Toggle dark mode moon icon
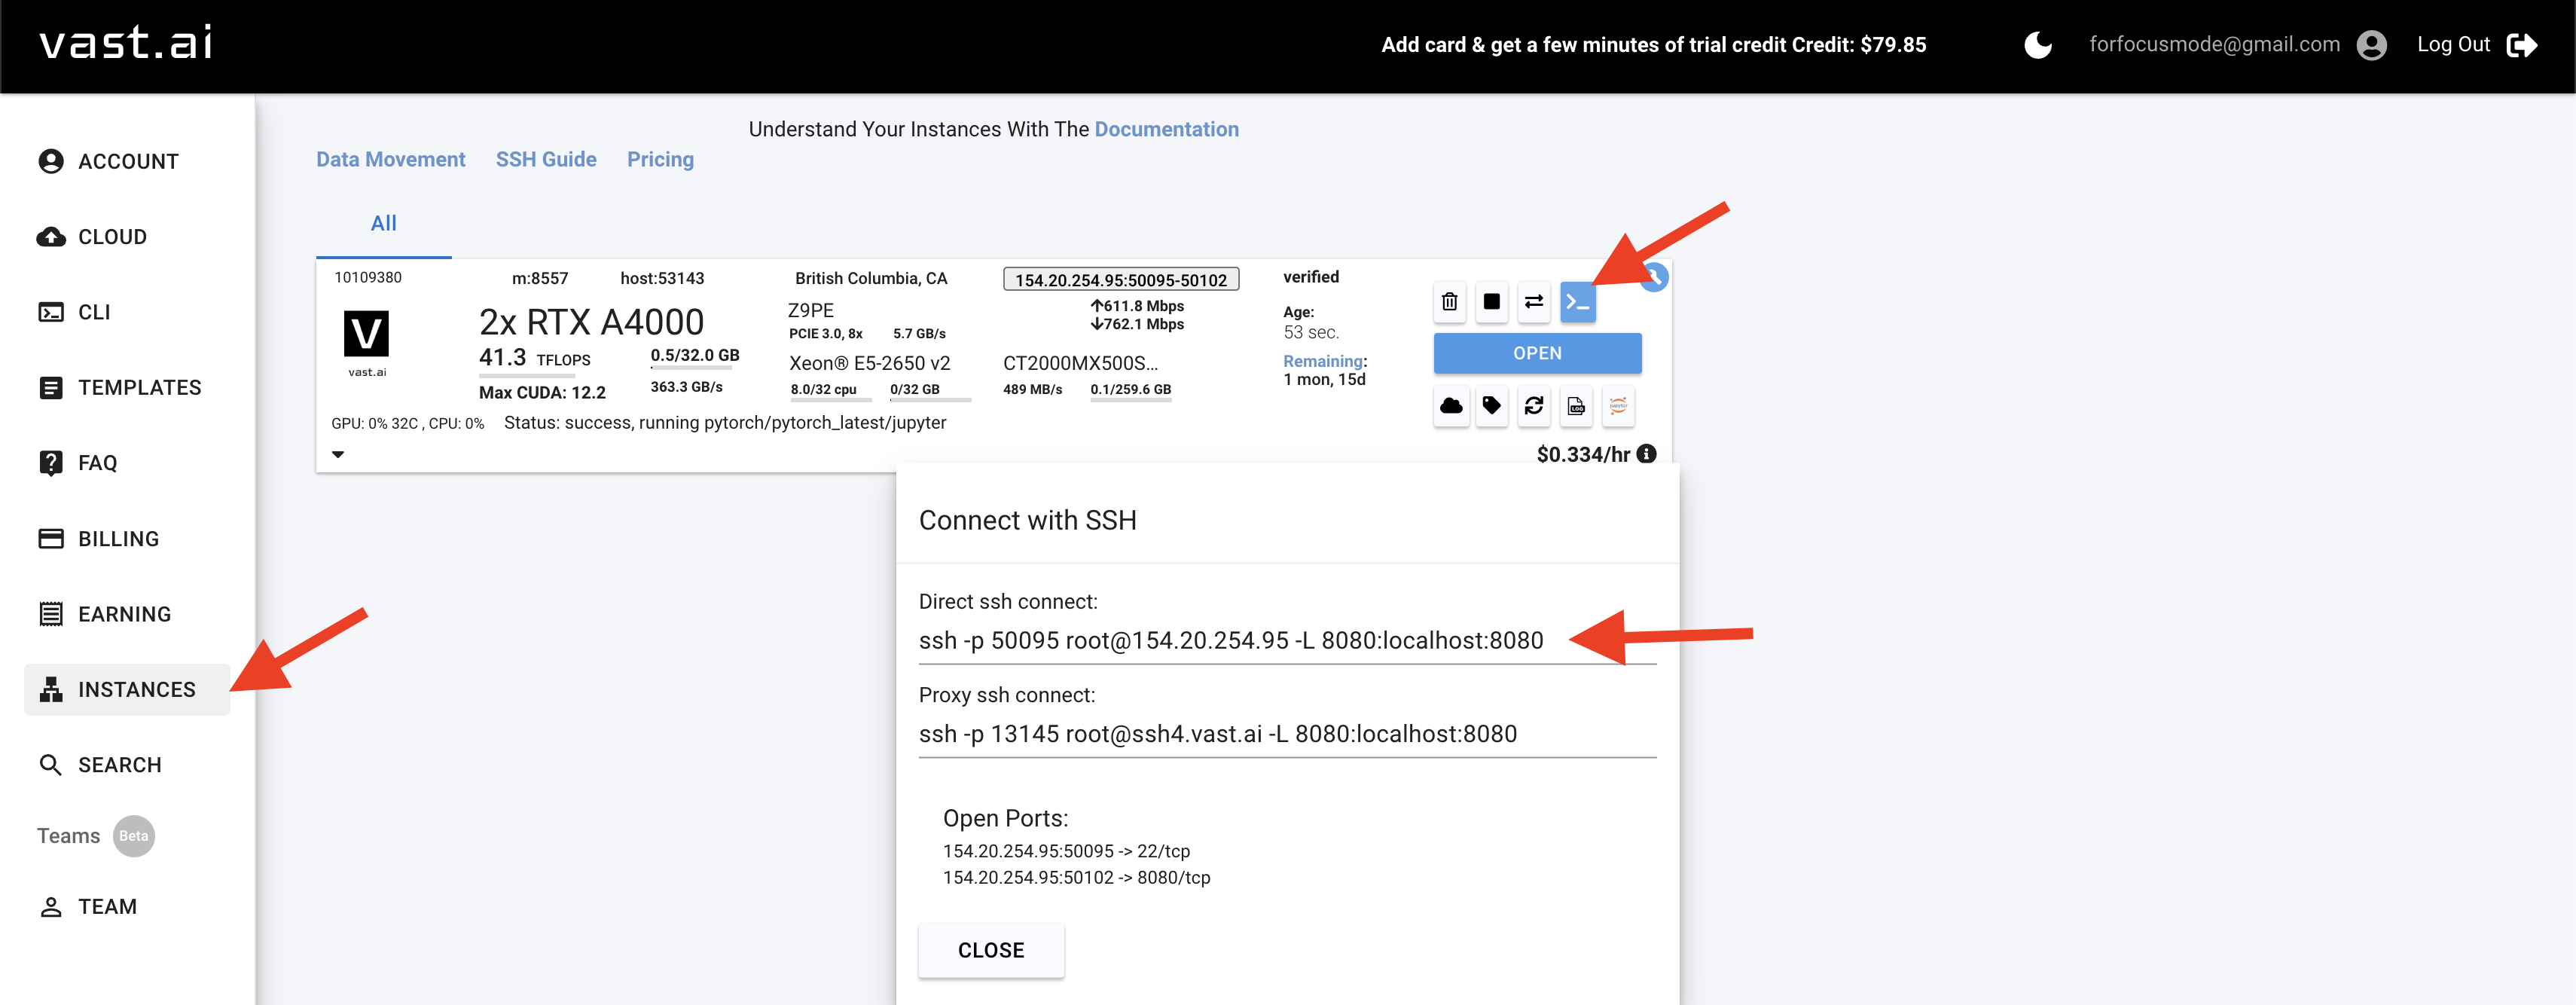The height and width of the screenshot is (1005, 2576). click(x=2037, y=45)
